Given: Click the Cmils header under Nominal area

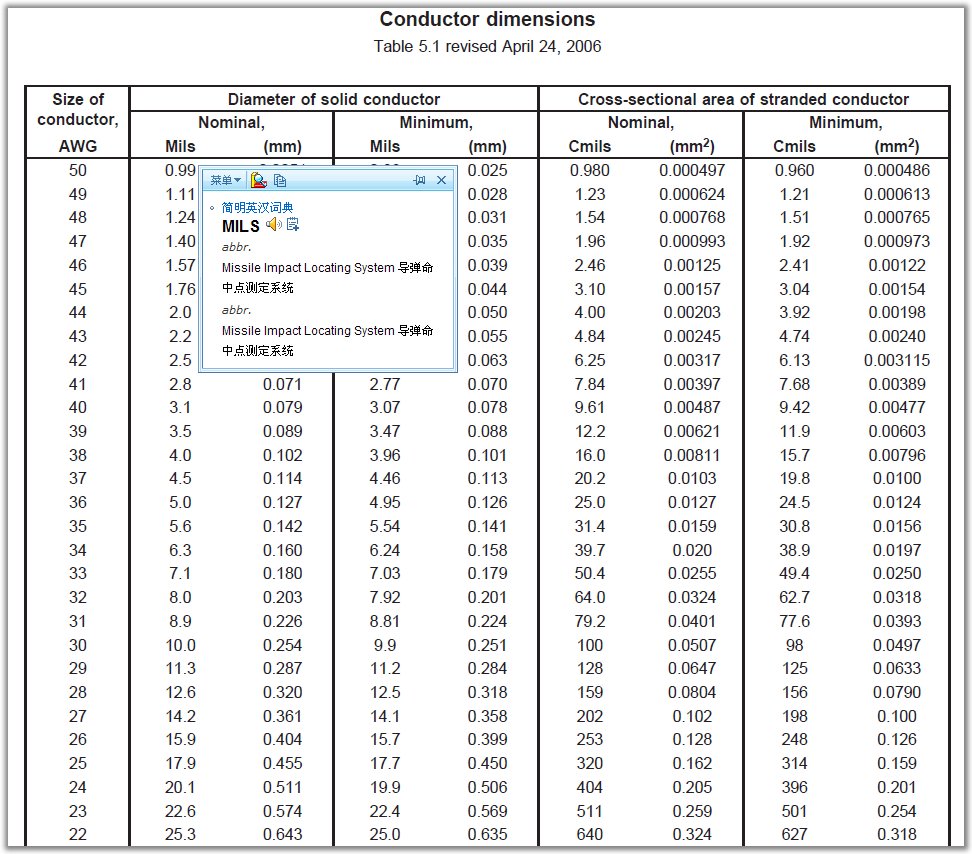Looking at the screenshot, I should [x=589, y=146].
